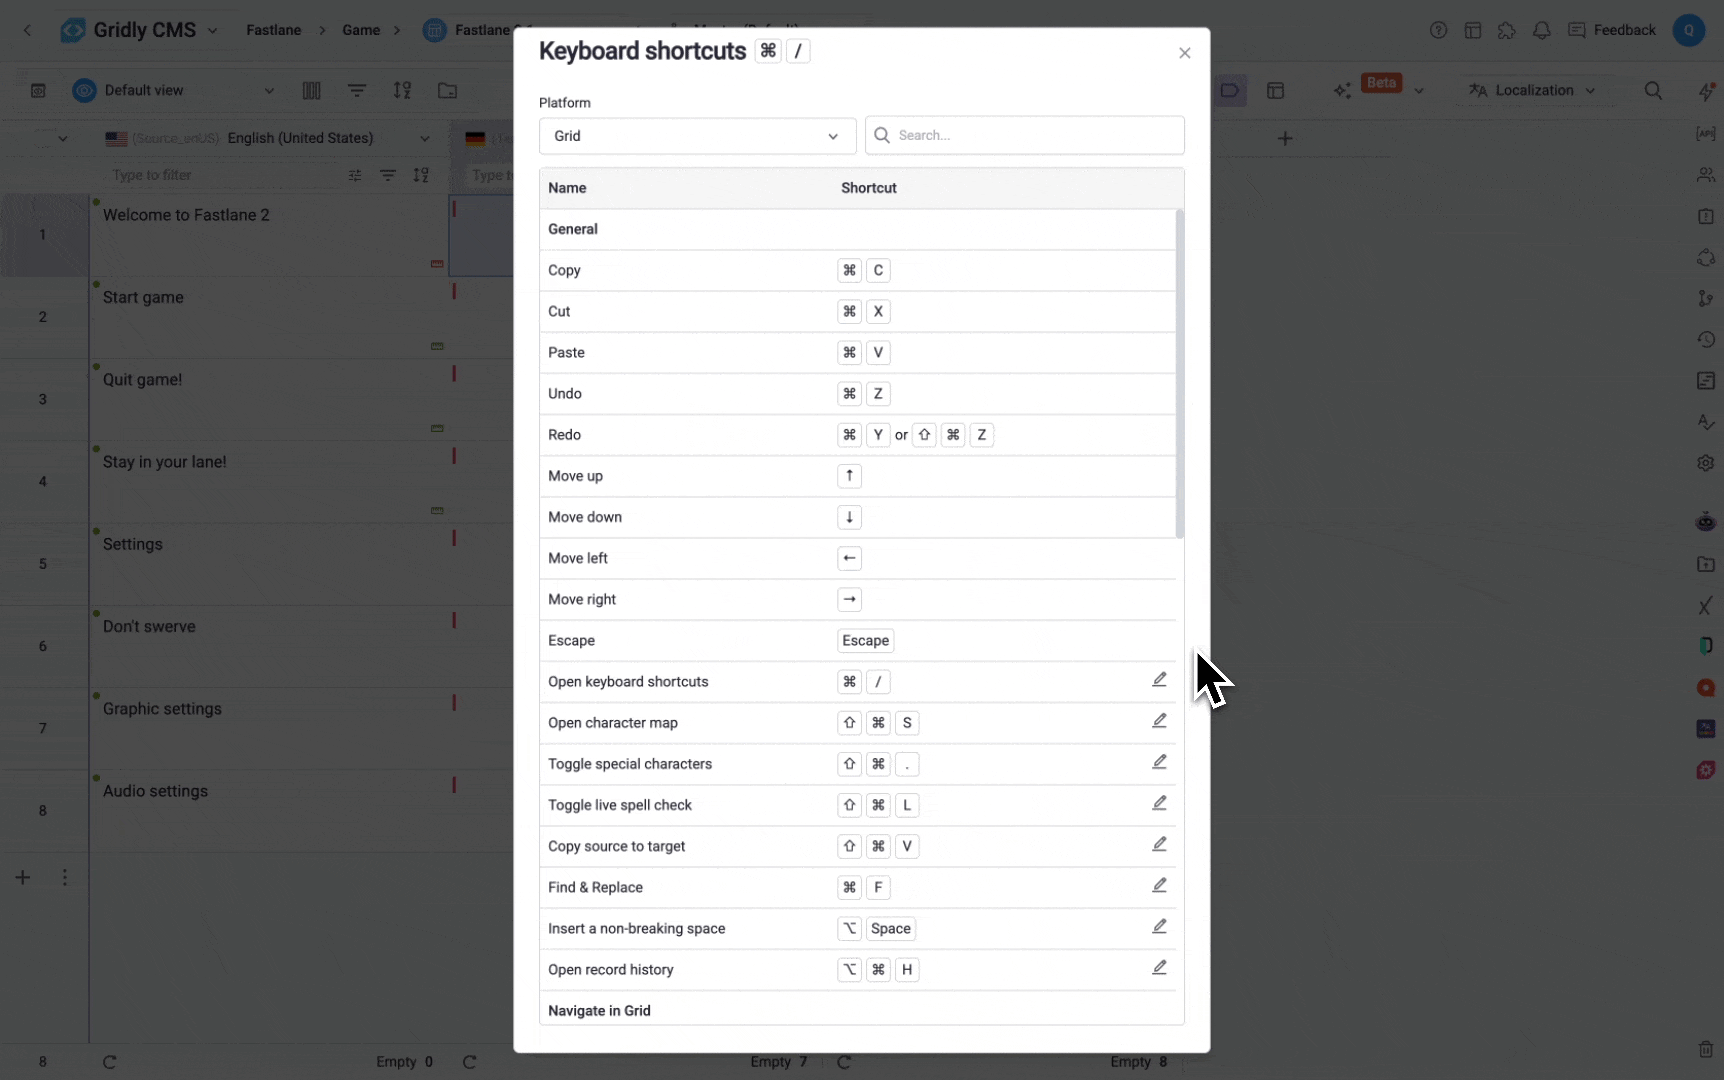The height and width of the screenshot is (1080, 1724).
Task: Click the Fastlane breadcrumb item
Action: point(273,30)
